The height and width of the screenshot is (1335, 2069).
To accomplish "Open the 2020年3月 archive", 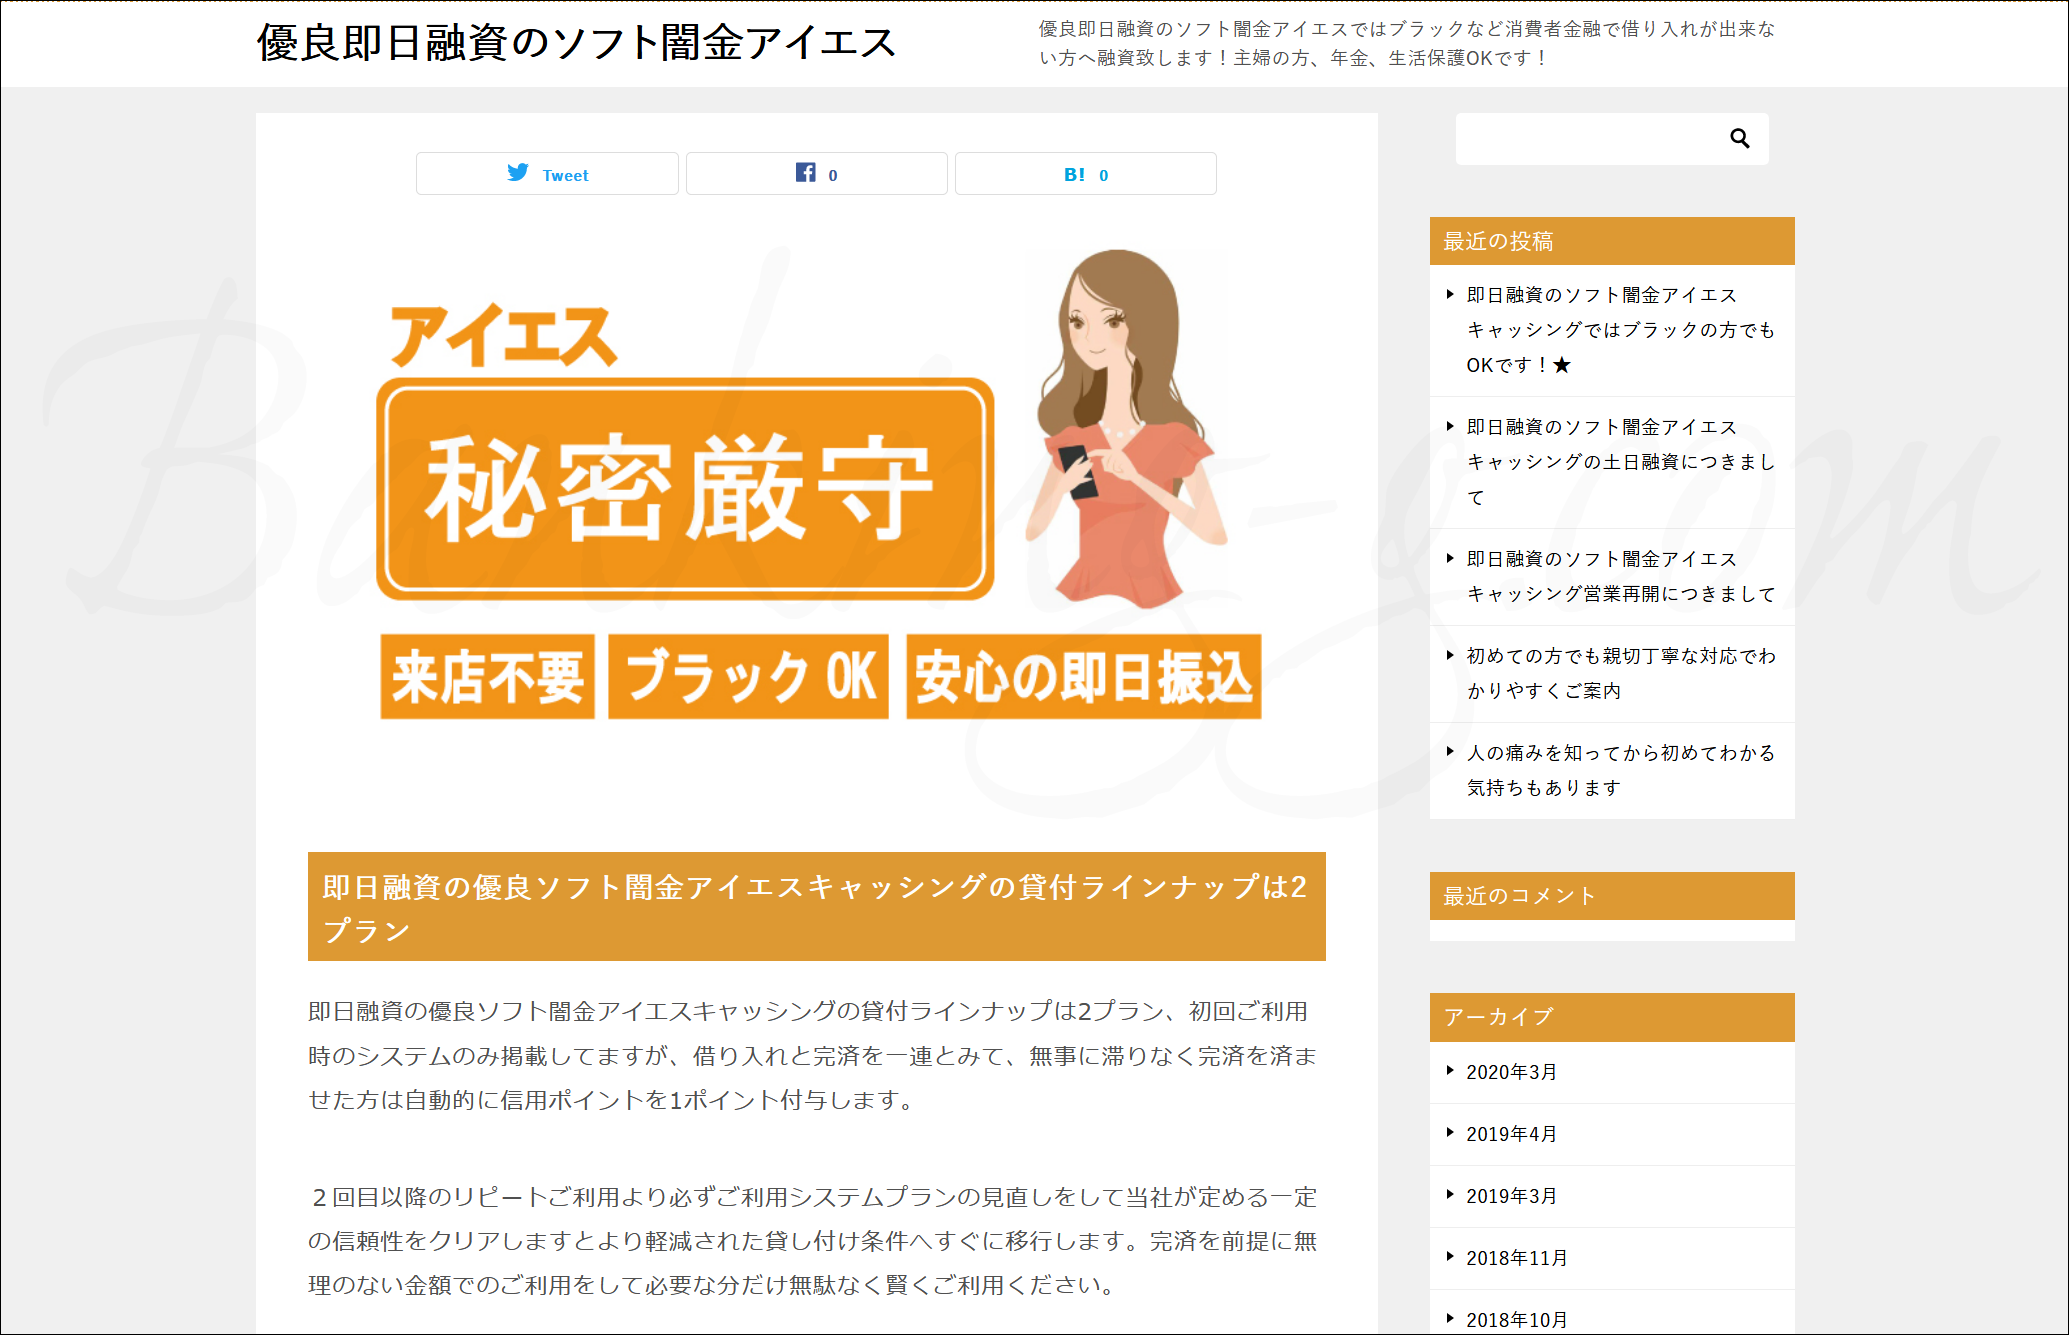I will tap(1511, 1072).
